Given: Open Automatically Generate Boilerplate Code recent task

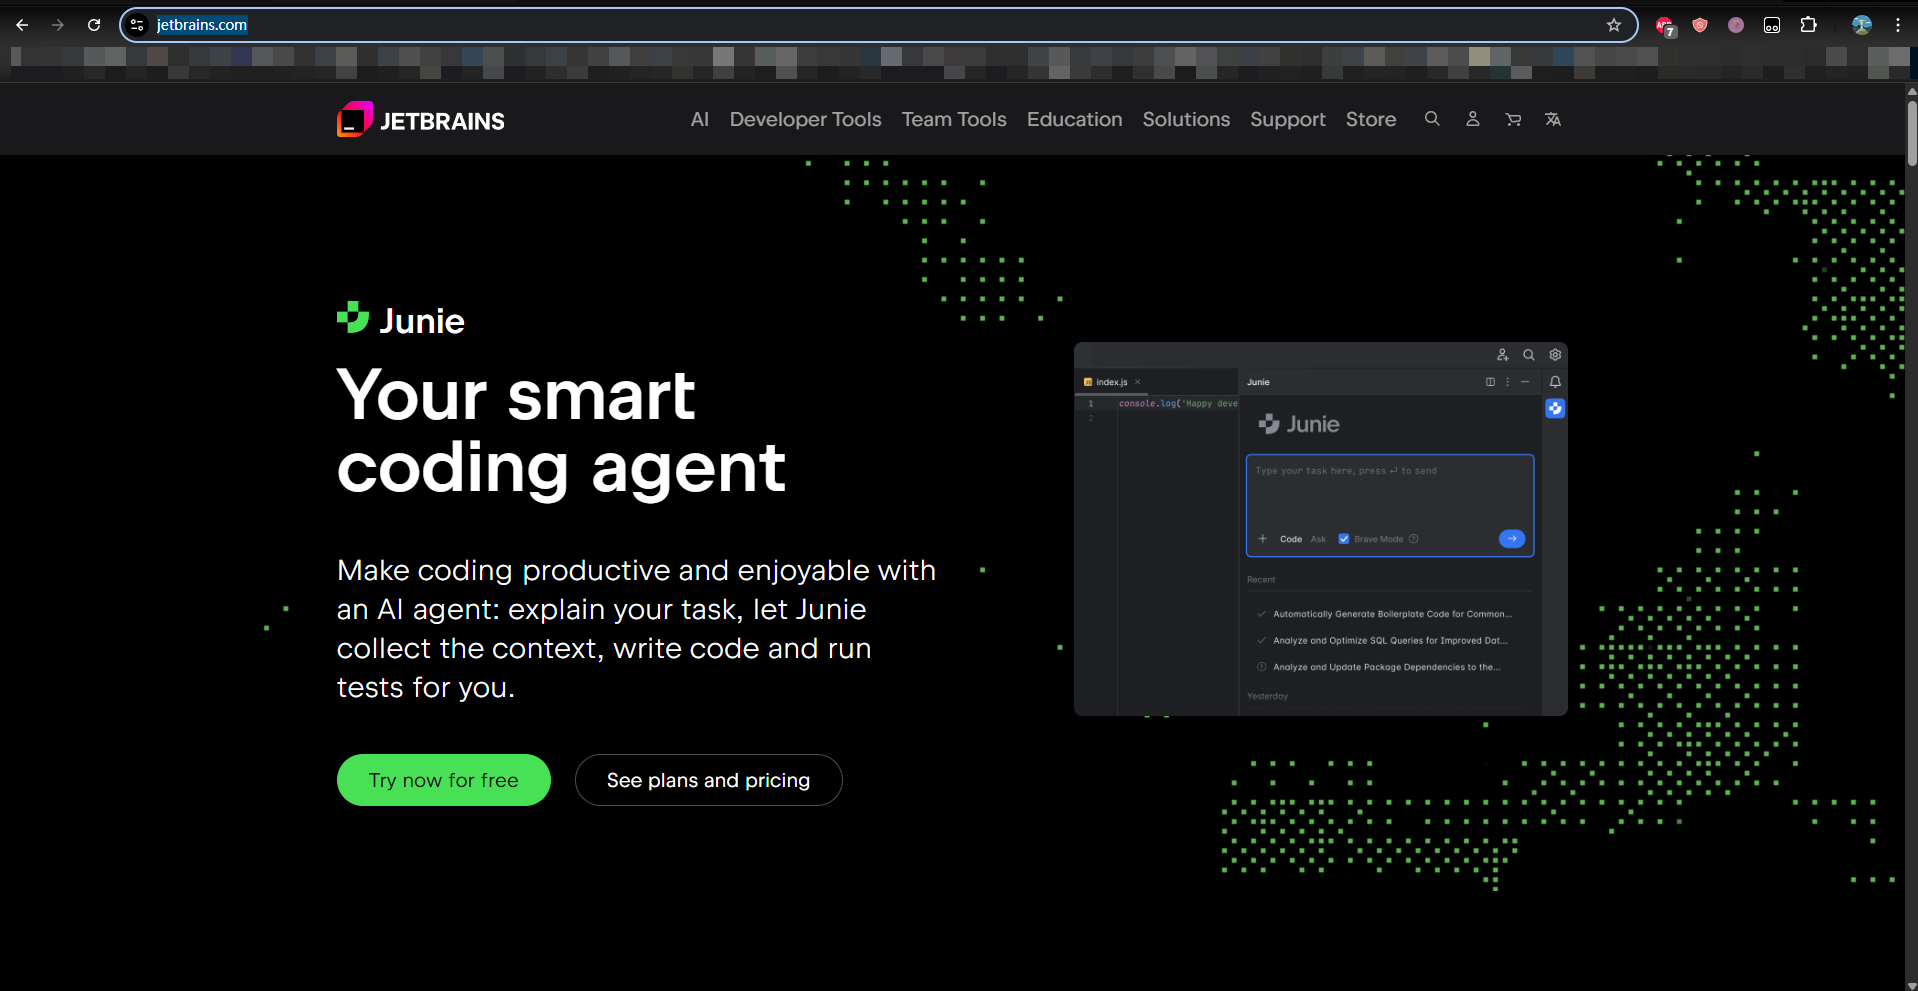Looking at the screenshot, I should coord(1392,614).
